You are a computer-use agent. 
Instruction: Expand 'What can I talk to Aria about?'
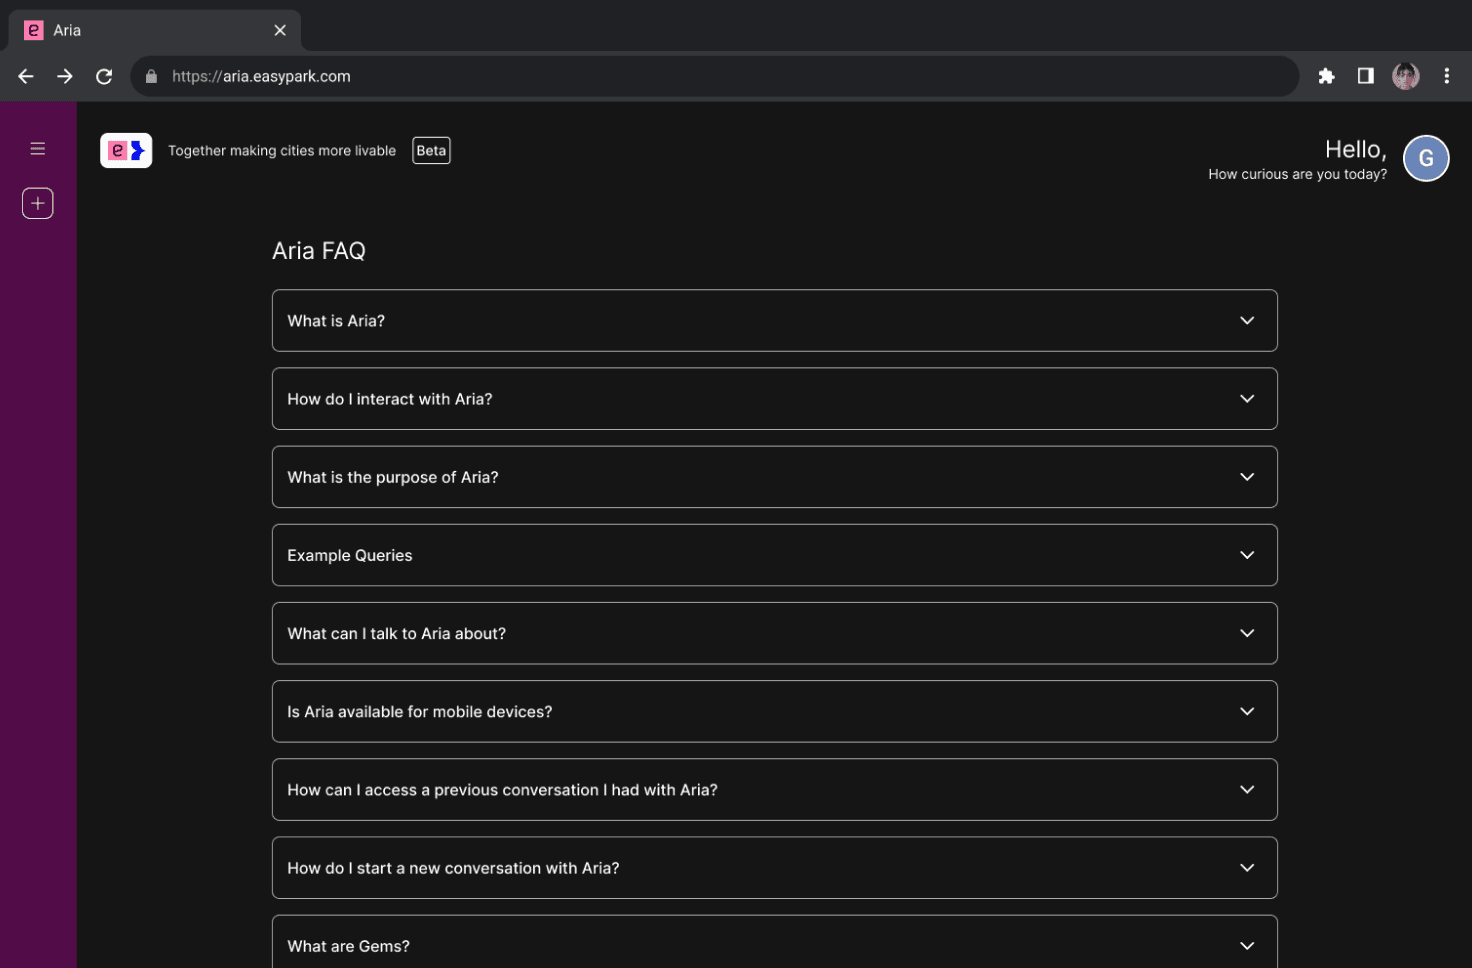point(775,633)
